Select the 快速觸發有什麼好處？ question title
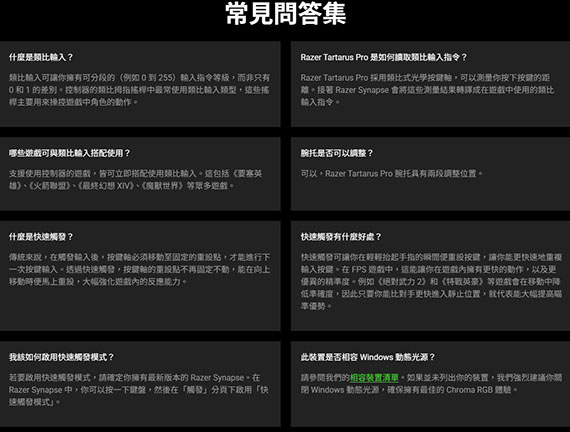This screenshot has height=432, width=570. click(x=341, y=237)
